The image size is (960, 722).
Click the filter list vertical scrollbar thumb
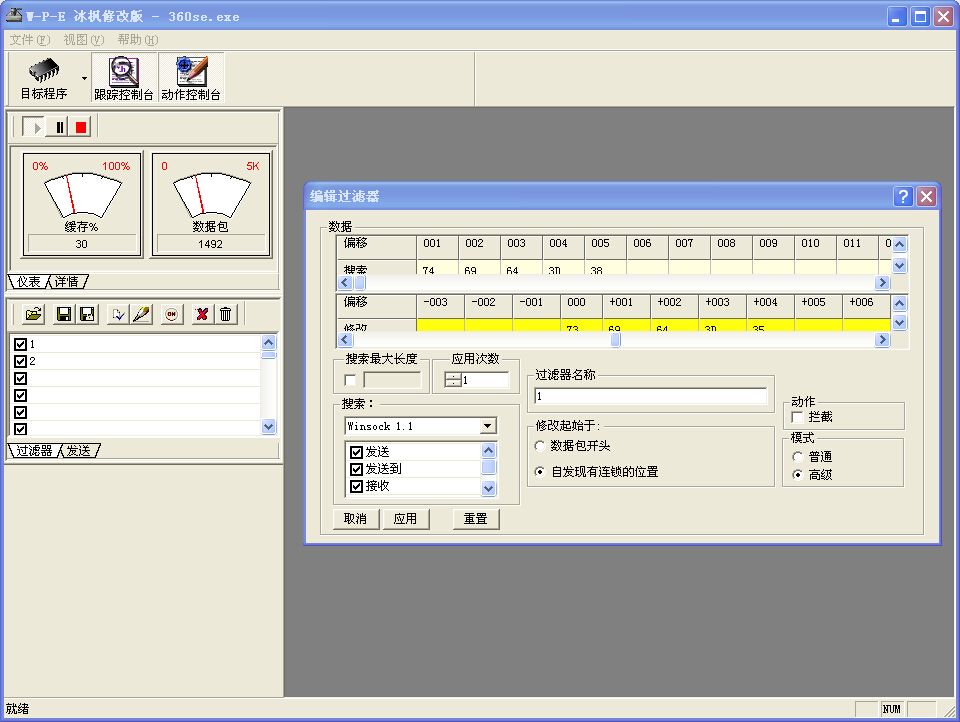[269, 355]
